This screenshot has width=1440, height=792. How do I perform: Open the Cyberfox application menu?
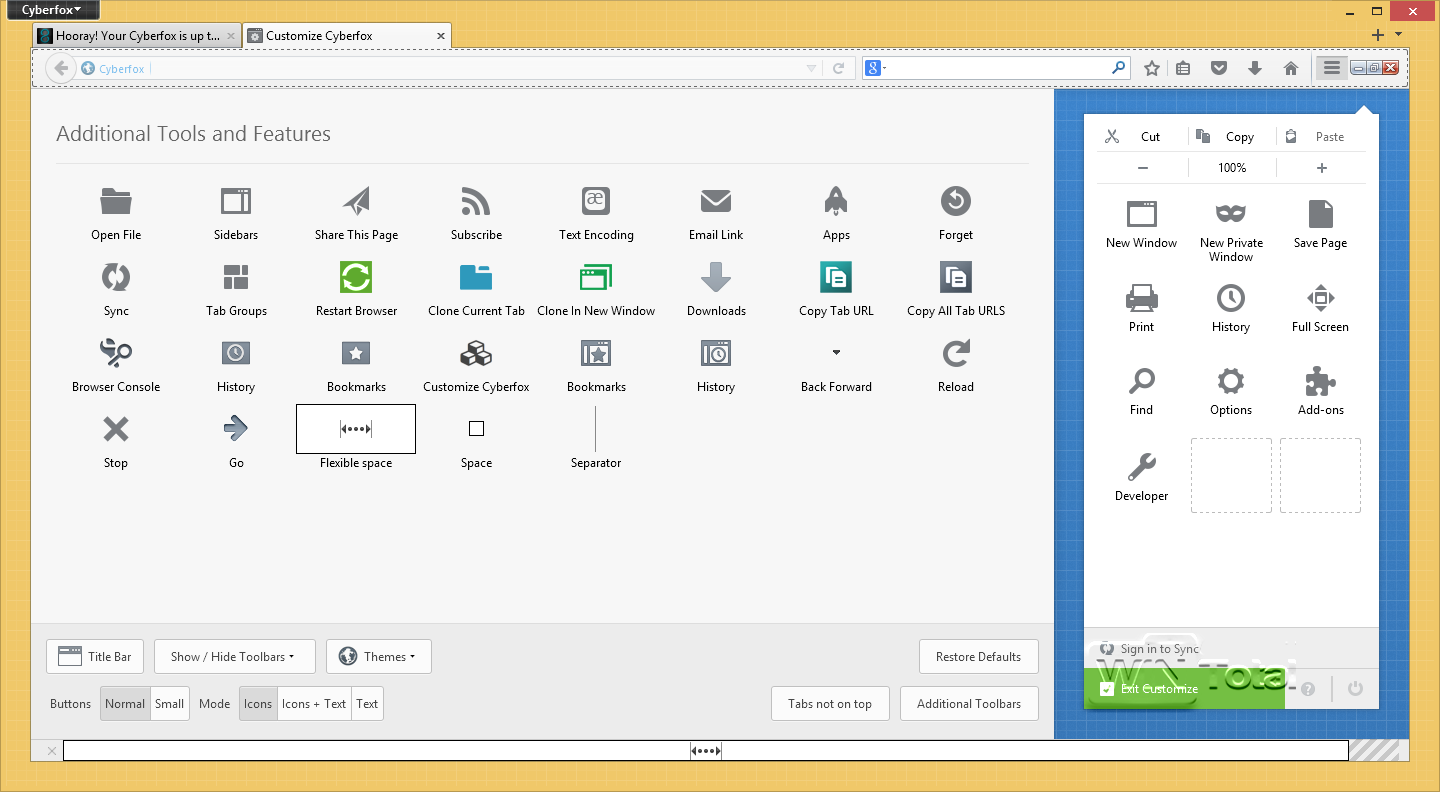click(x=53, y=10)
